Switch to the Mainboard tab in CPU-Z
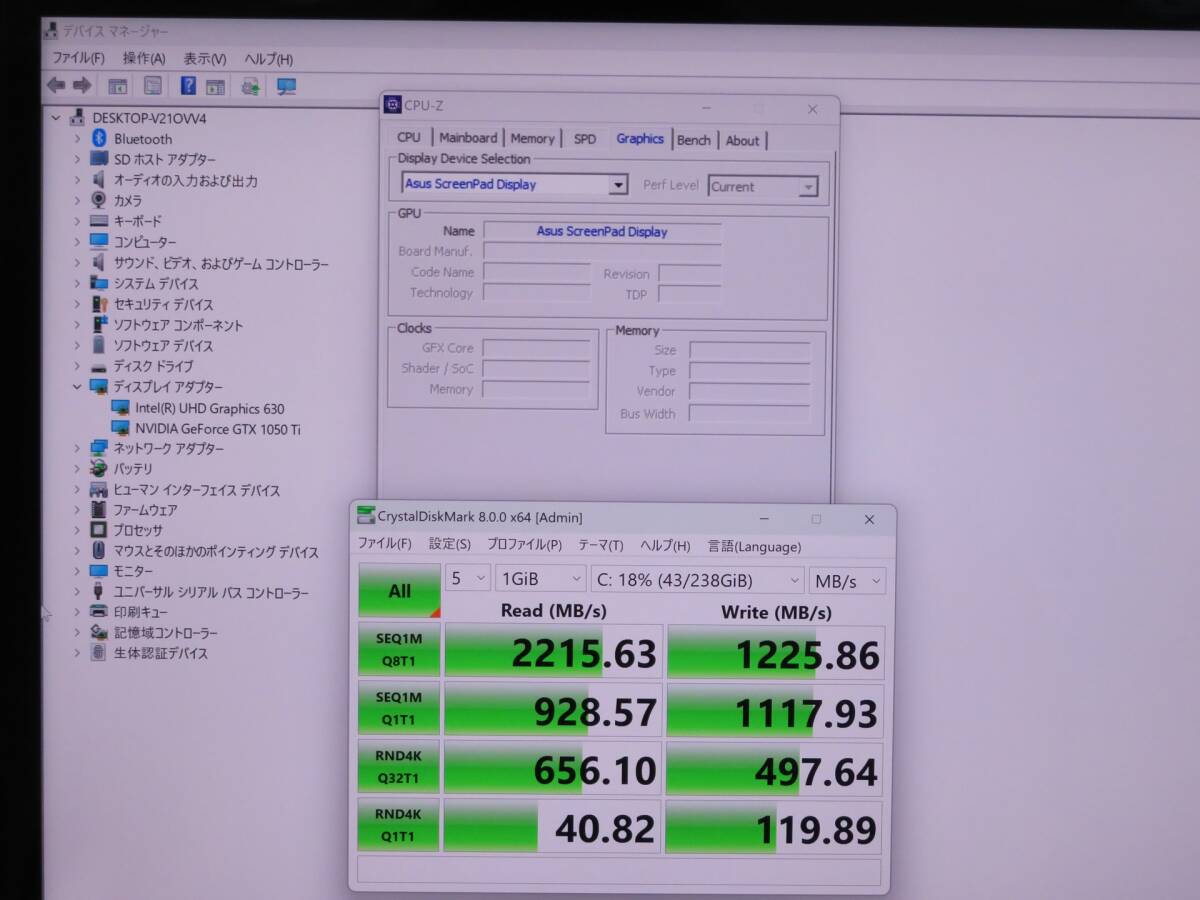 pyautogui.click(x=468, y=138)
